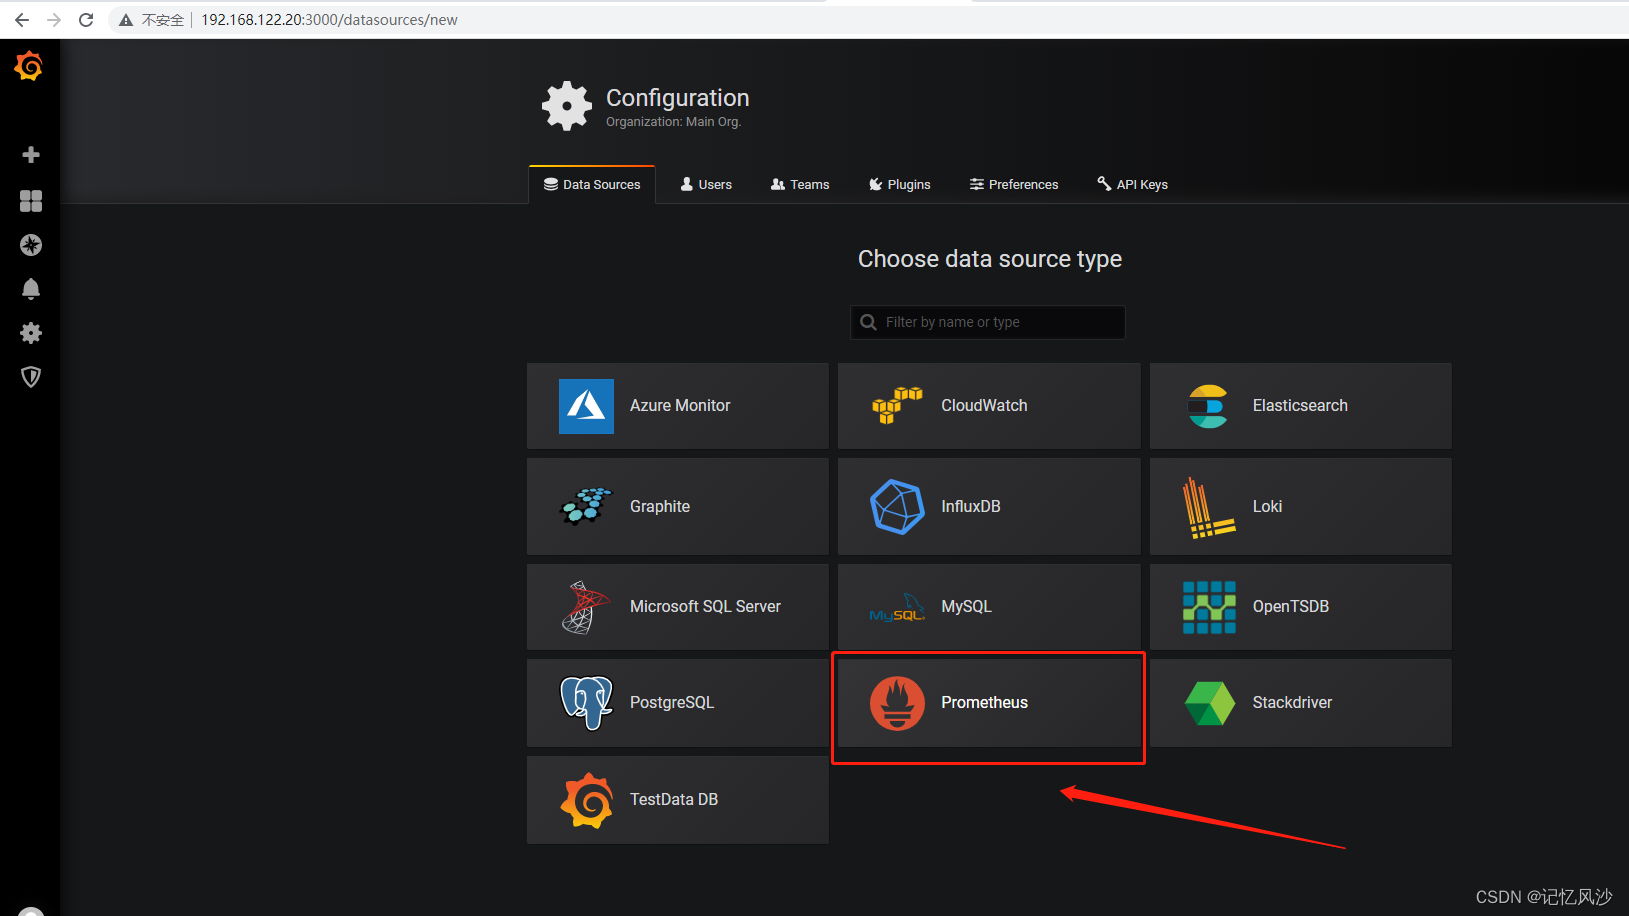Open the Server Admin shield icon
Screen dimensions: 1629x916
(x=31, y=377)
